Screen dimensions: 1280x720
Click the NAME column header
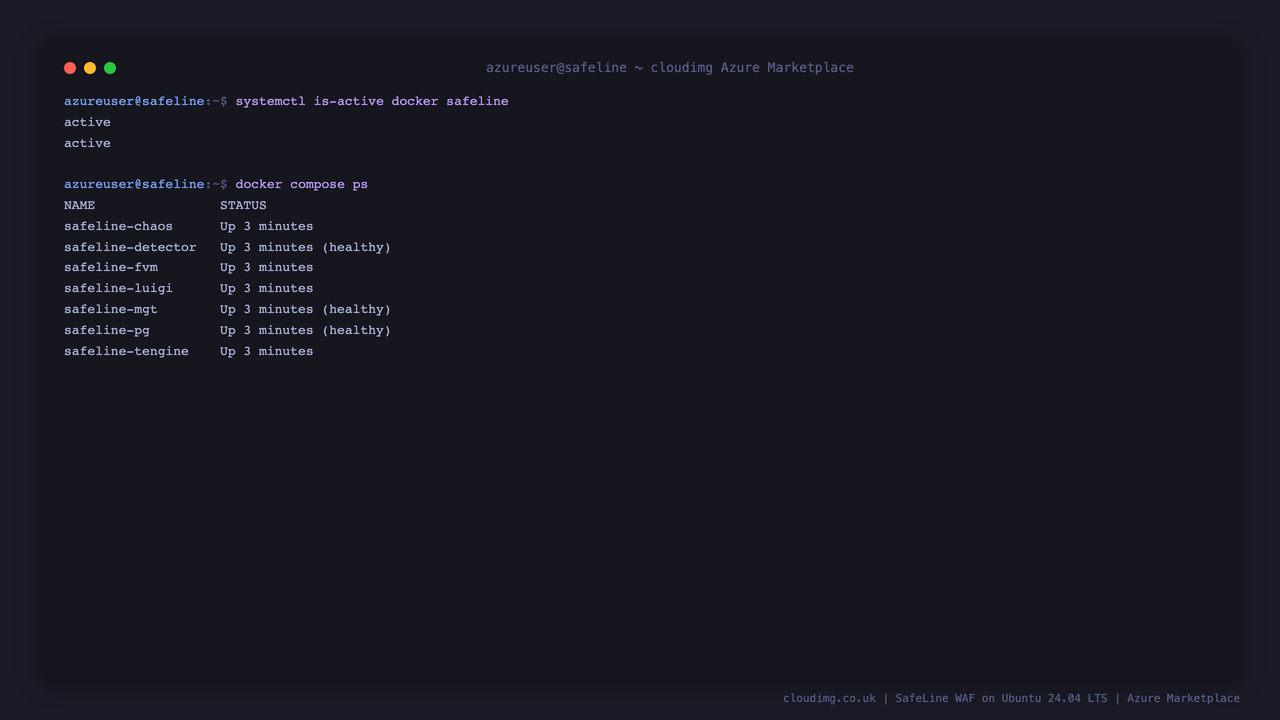(80, 205)
